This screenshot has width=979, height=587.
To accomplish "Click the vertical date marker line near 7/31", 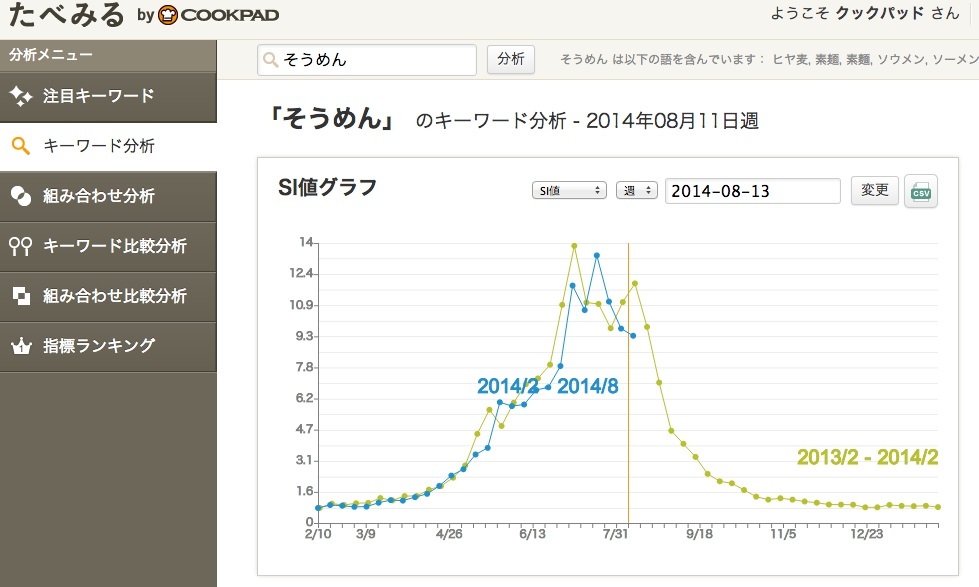I will pyautogui.click(x=628, y=383).
